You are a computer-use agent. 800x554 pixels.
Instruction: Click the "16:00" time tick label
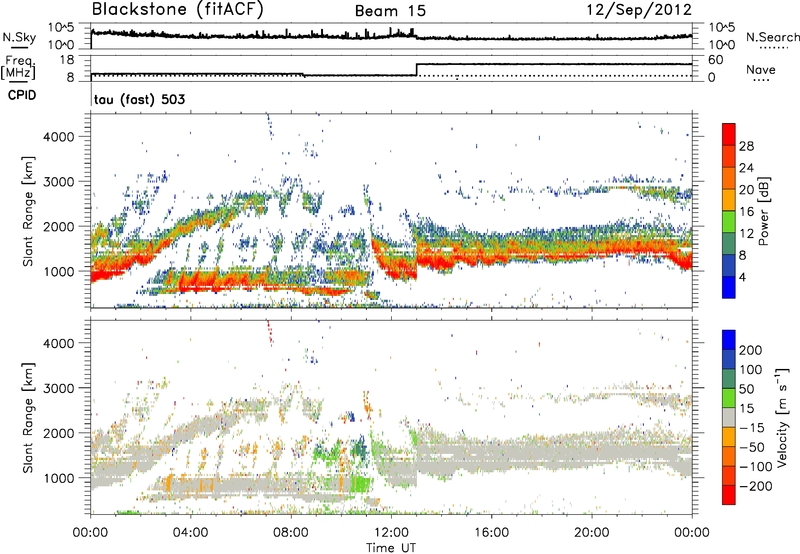point(491,533)
